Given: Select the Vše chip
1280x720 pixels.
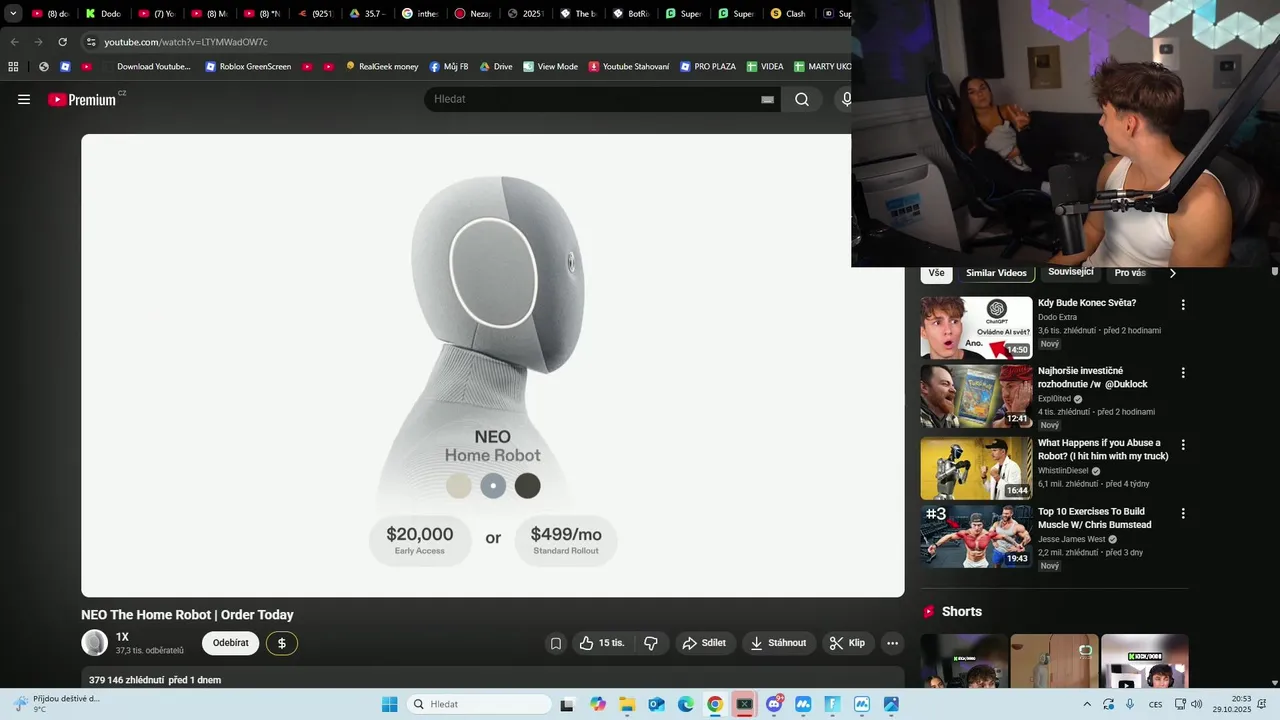Looking at the screenshot, I should [x=936, y=273].
